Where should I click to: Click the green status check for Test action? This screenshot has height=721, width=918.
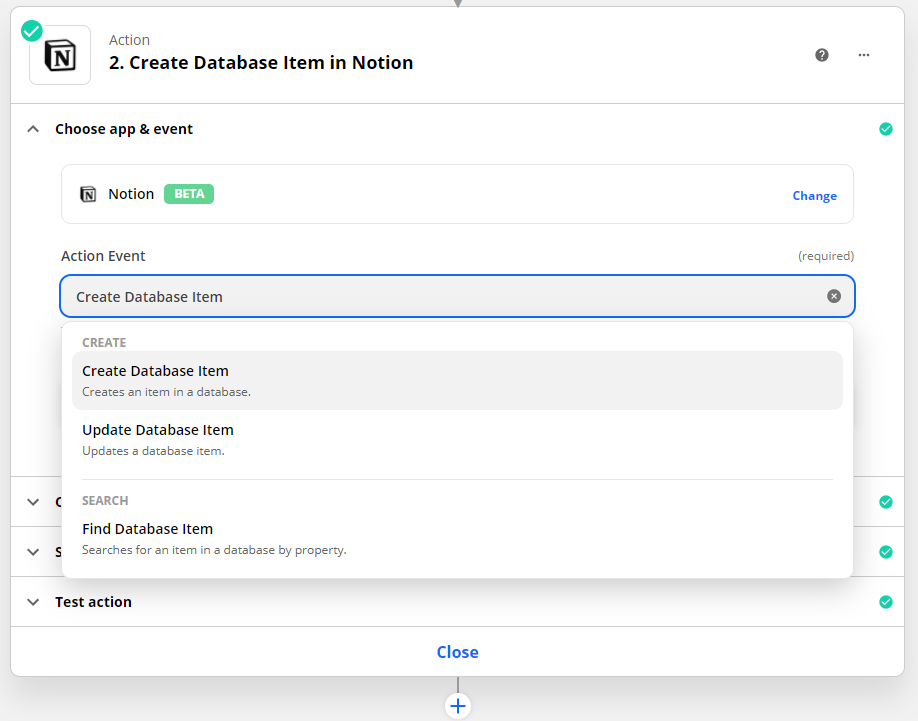(x=885, y=602)
